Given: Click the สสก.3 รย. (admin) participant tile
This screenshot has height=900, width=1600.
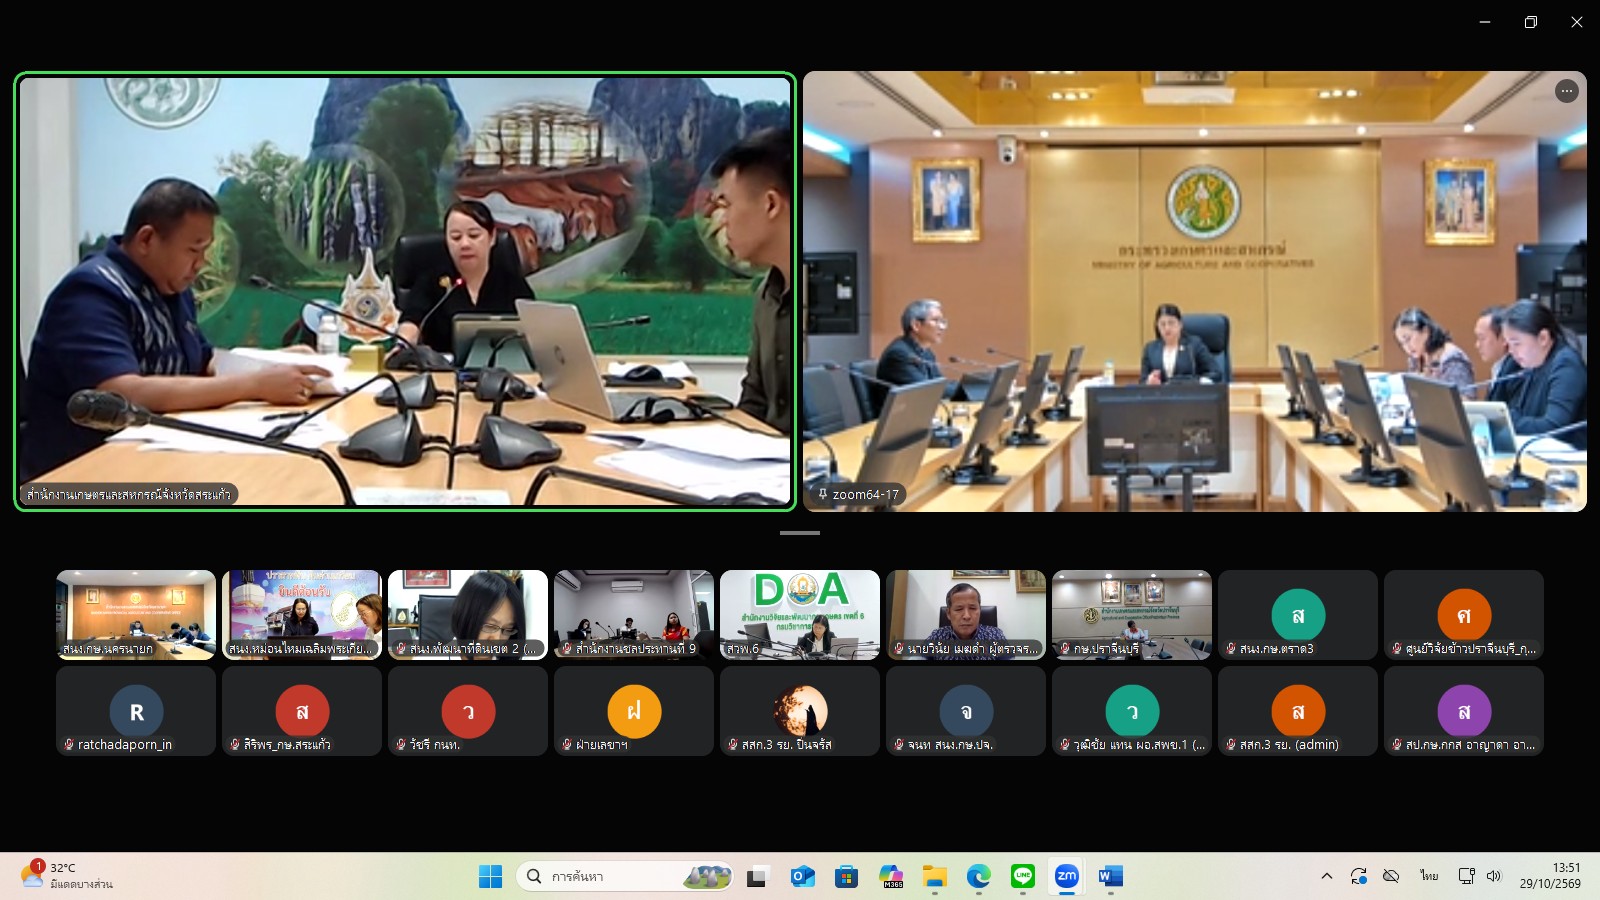Looking at the screenshot, I should click(1298, 711).
